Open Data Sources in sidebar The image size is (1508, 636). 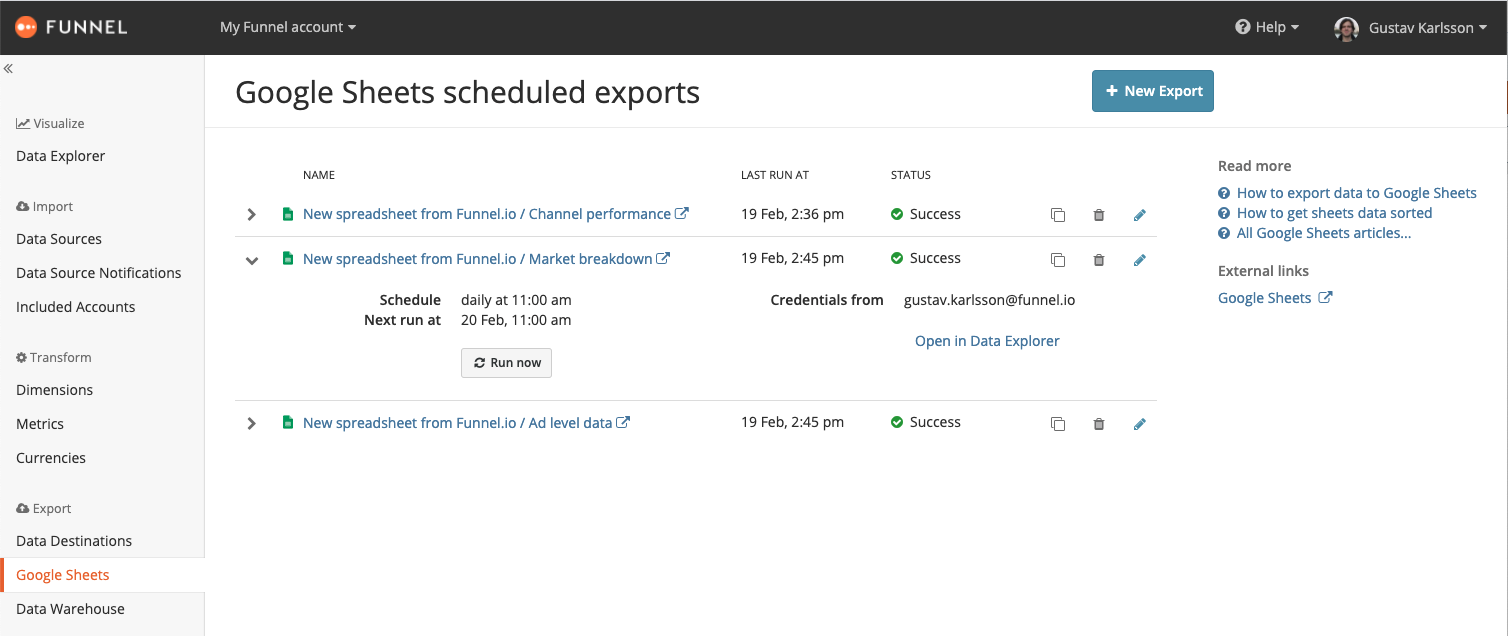(x=59, y=239)
